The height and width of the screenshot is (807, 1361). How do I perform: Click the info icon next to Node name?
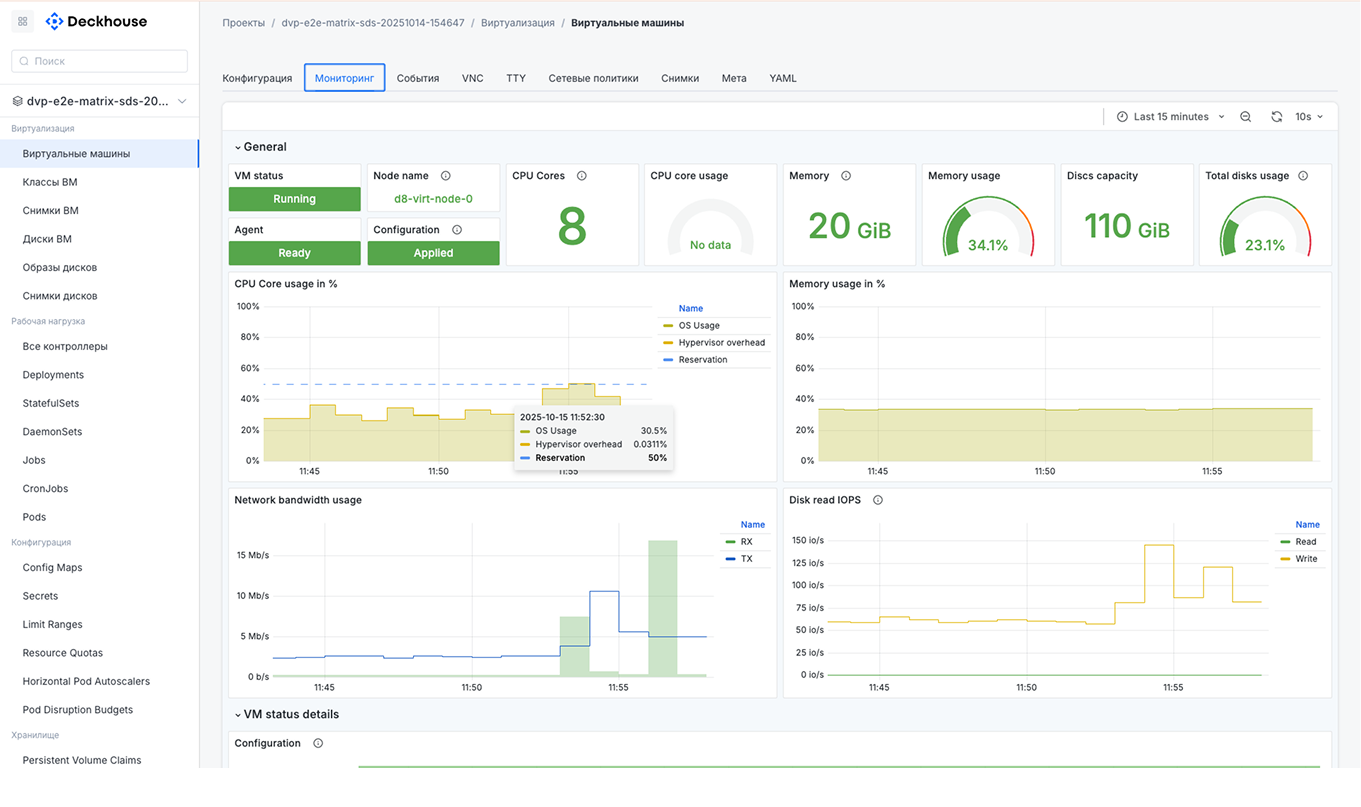[446, 176]
